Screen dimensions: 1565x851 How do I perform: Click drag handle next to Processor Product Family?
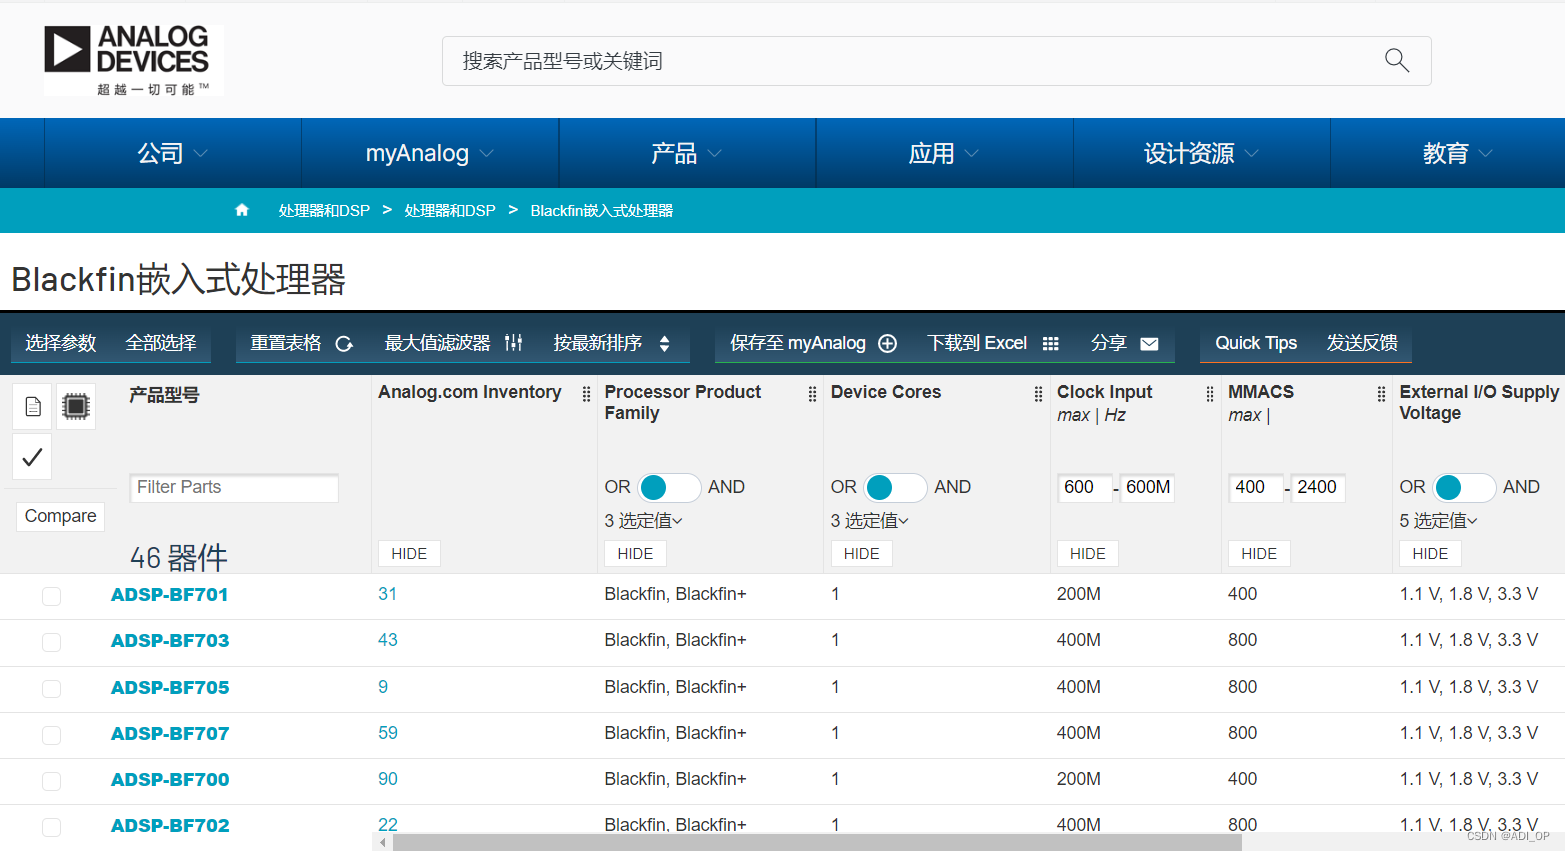(812, 394)
